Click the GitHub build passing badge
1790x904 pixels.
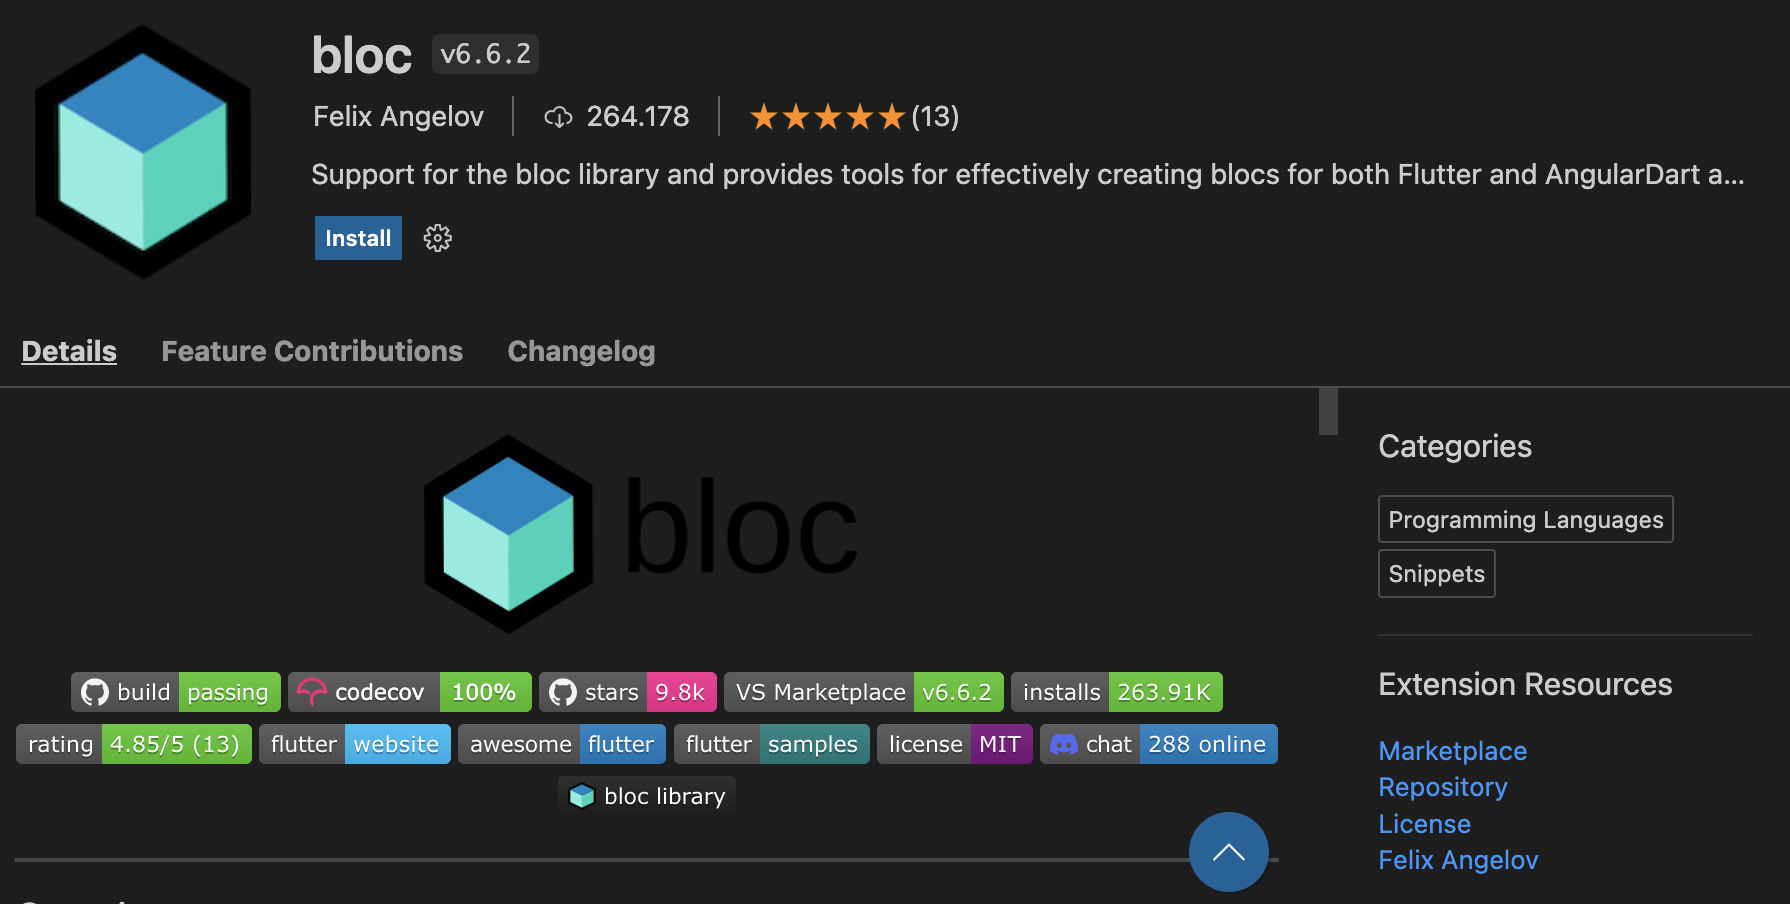click(175, 691)
